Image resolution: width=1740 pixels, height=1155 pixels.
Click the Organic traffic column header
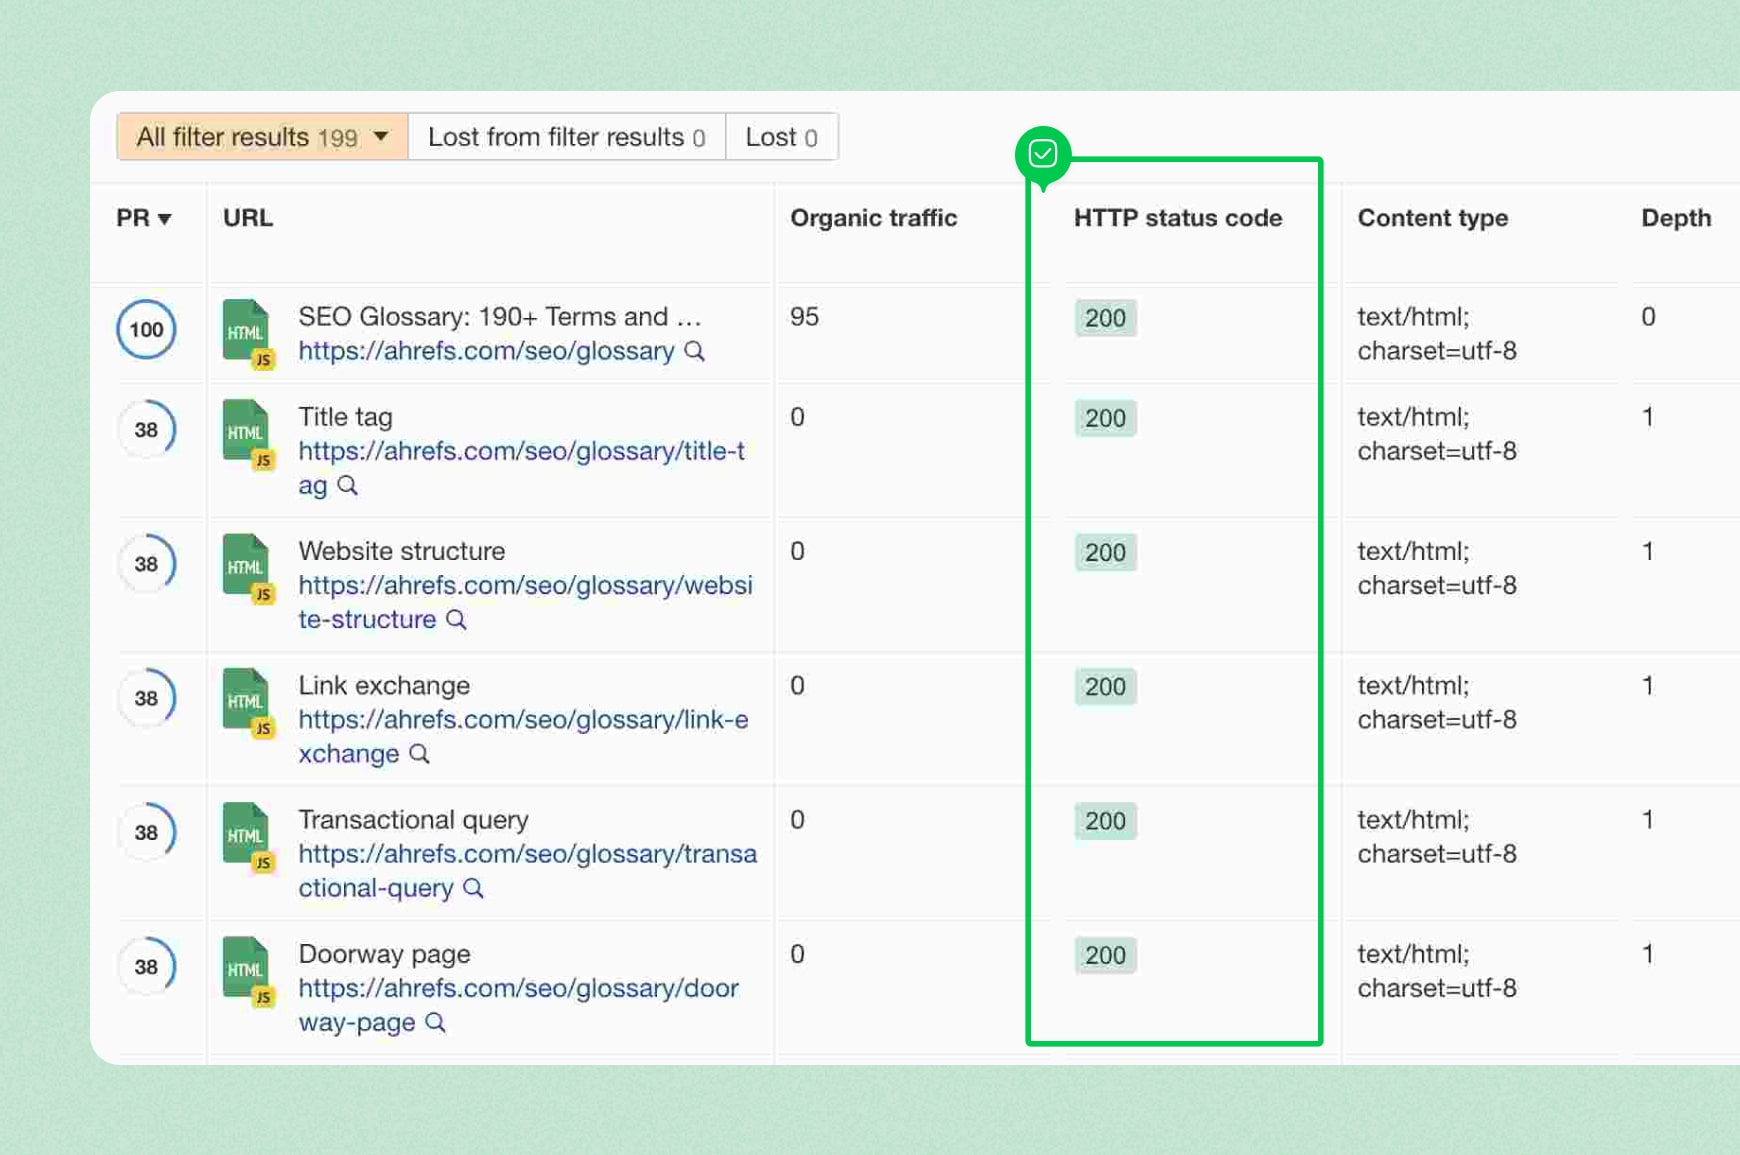(x=873, y=218)
